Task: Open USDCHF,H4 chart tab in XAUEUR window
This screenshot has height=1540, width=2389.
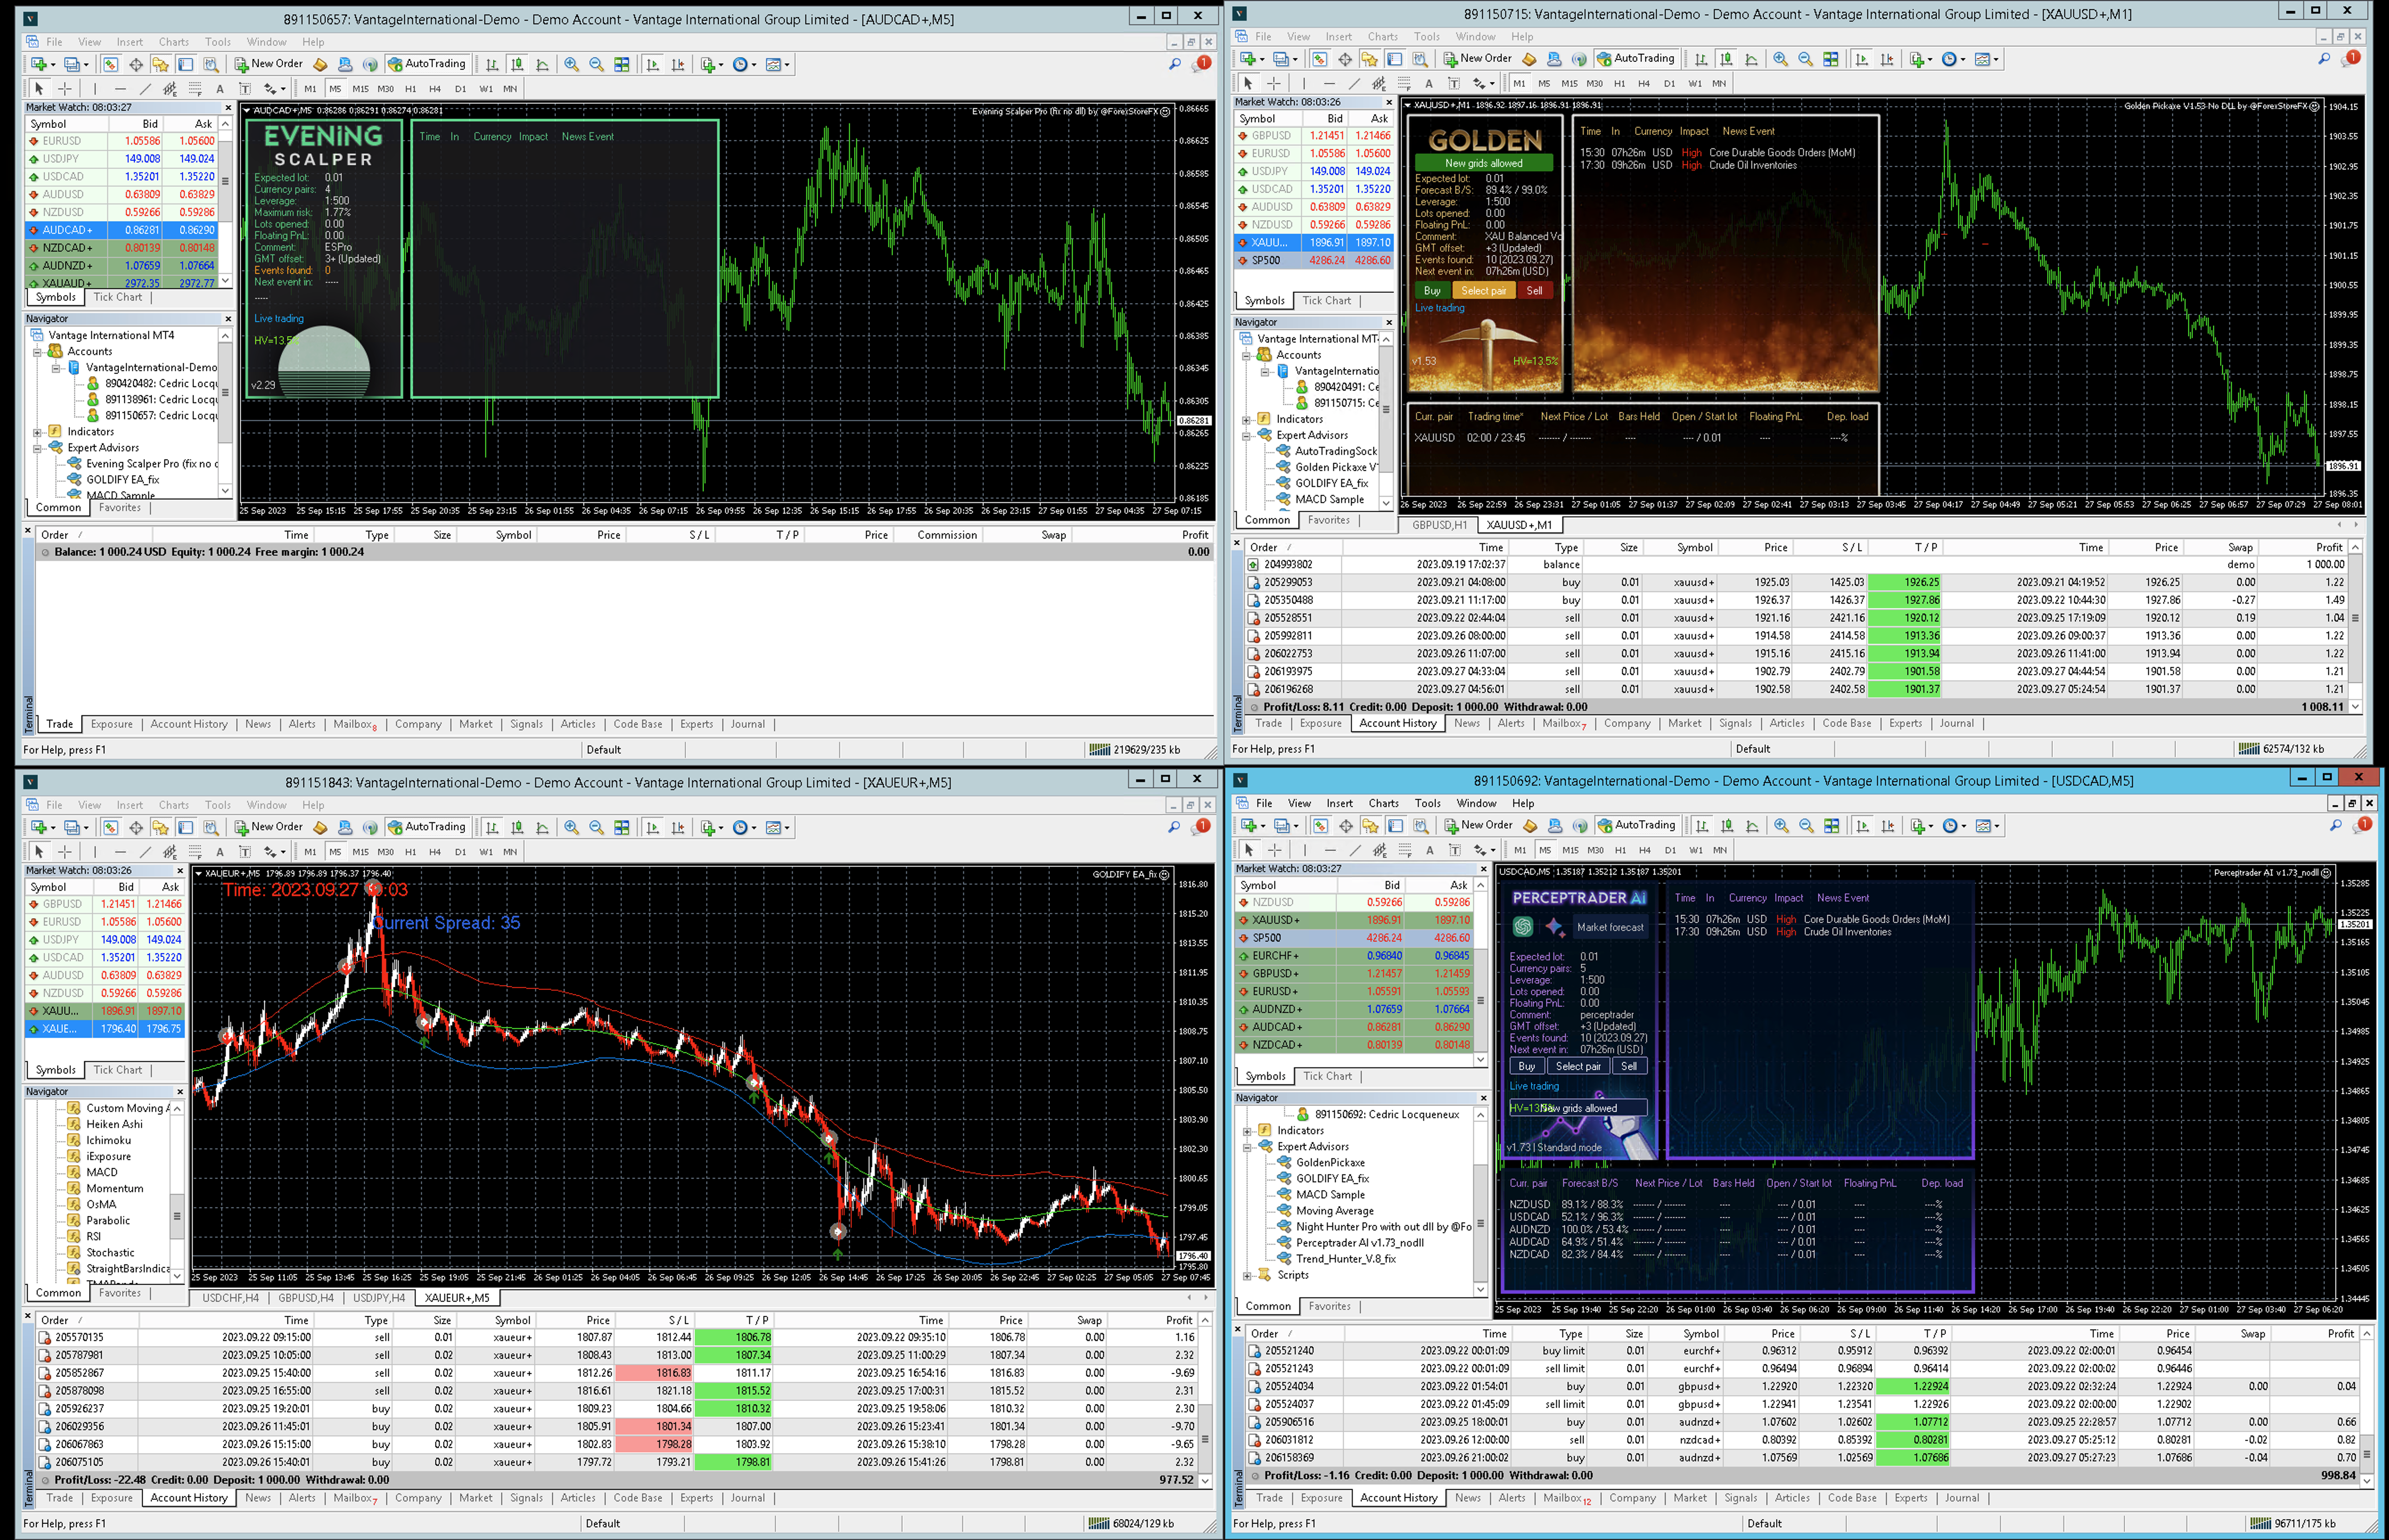Action: (230, 1298)
